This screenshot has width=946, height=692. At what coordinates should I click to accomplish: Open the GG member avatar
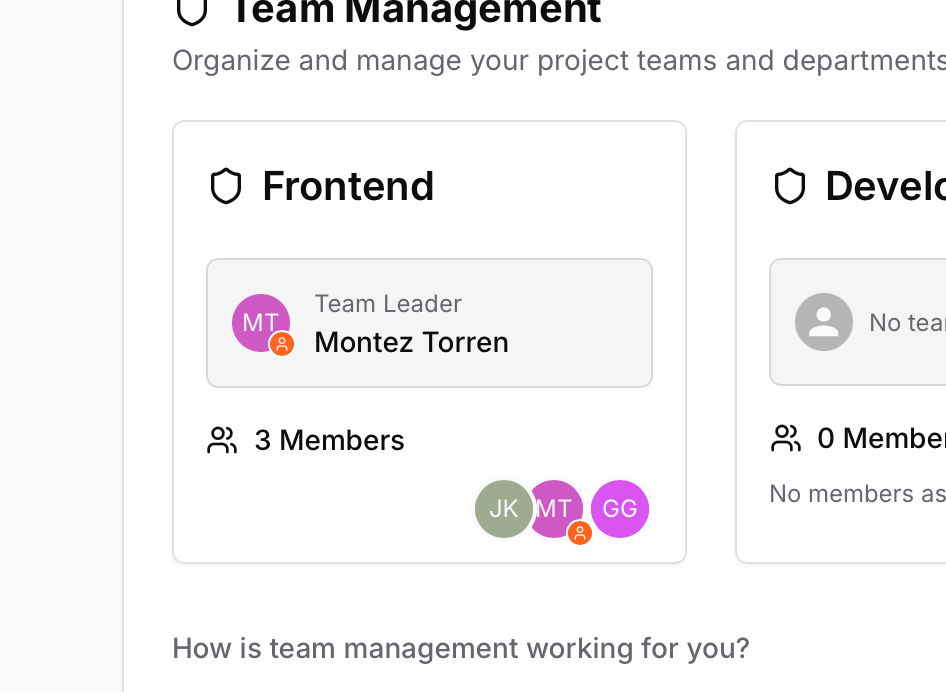(620, 509)
